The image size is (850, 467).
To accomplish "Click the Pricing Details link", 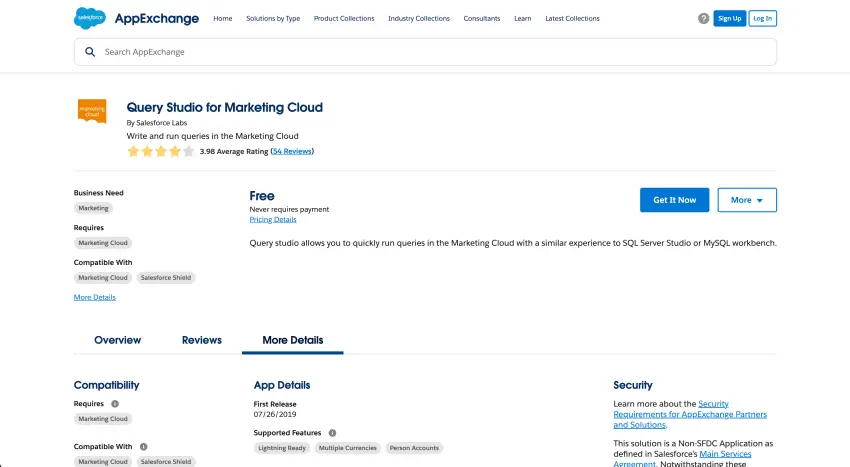I will (273, 219).
